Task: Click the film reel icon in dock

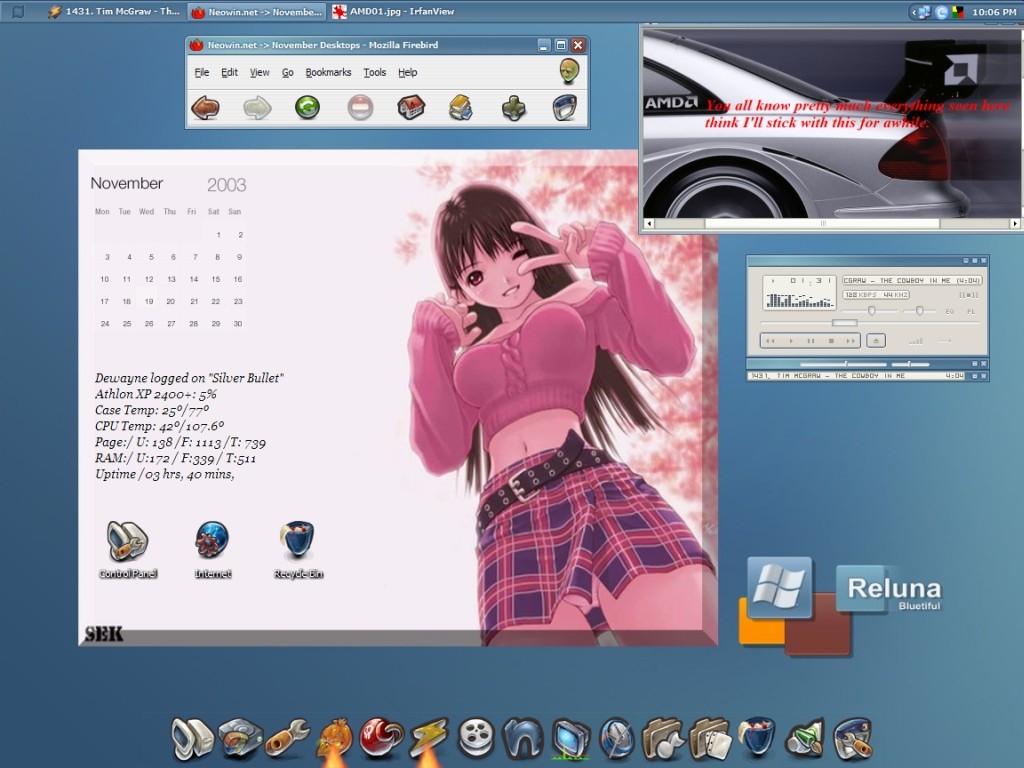Action: point(476,738)
